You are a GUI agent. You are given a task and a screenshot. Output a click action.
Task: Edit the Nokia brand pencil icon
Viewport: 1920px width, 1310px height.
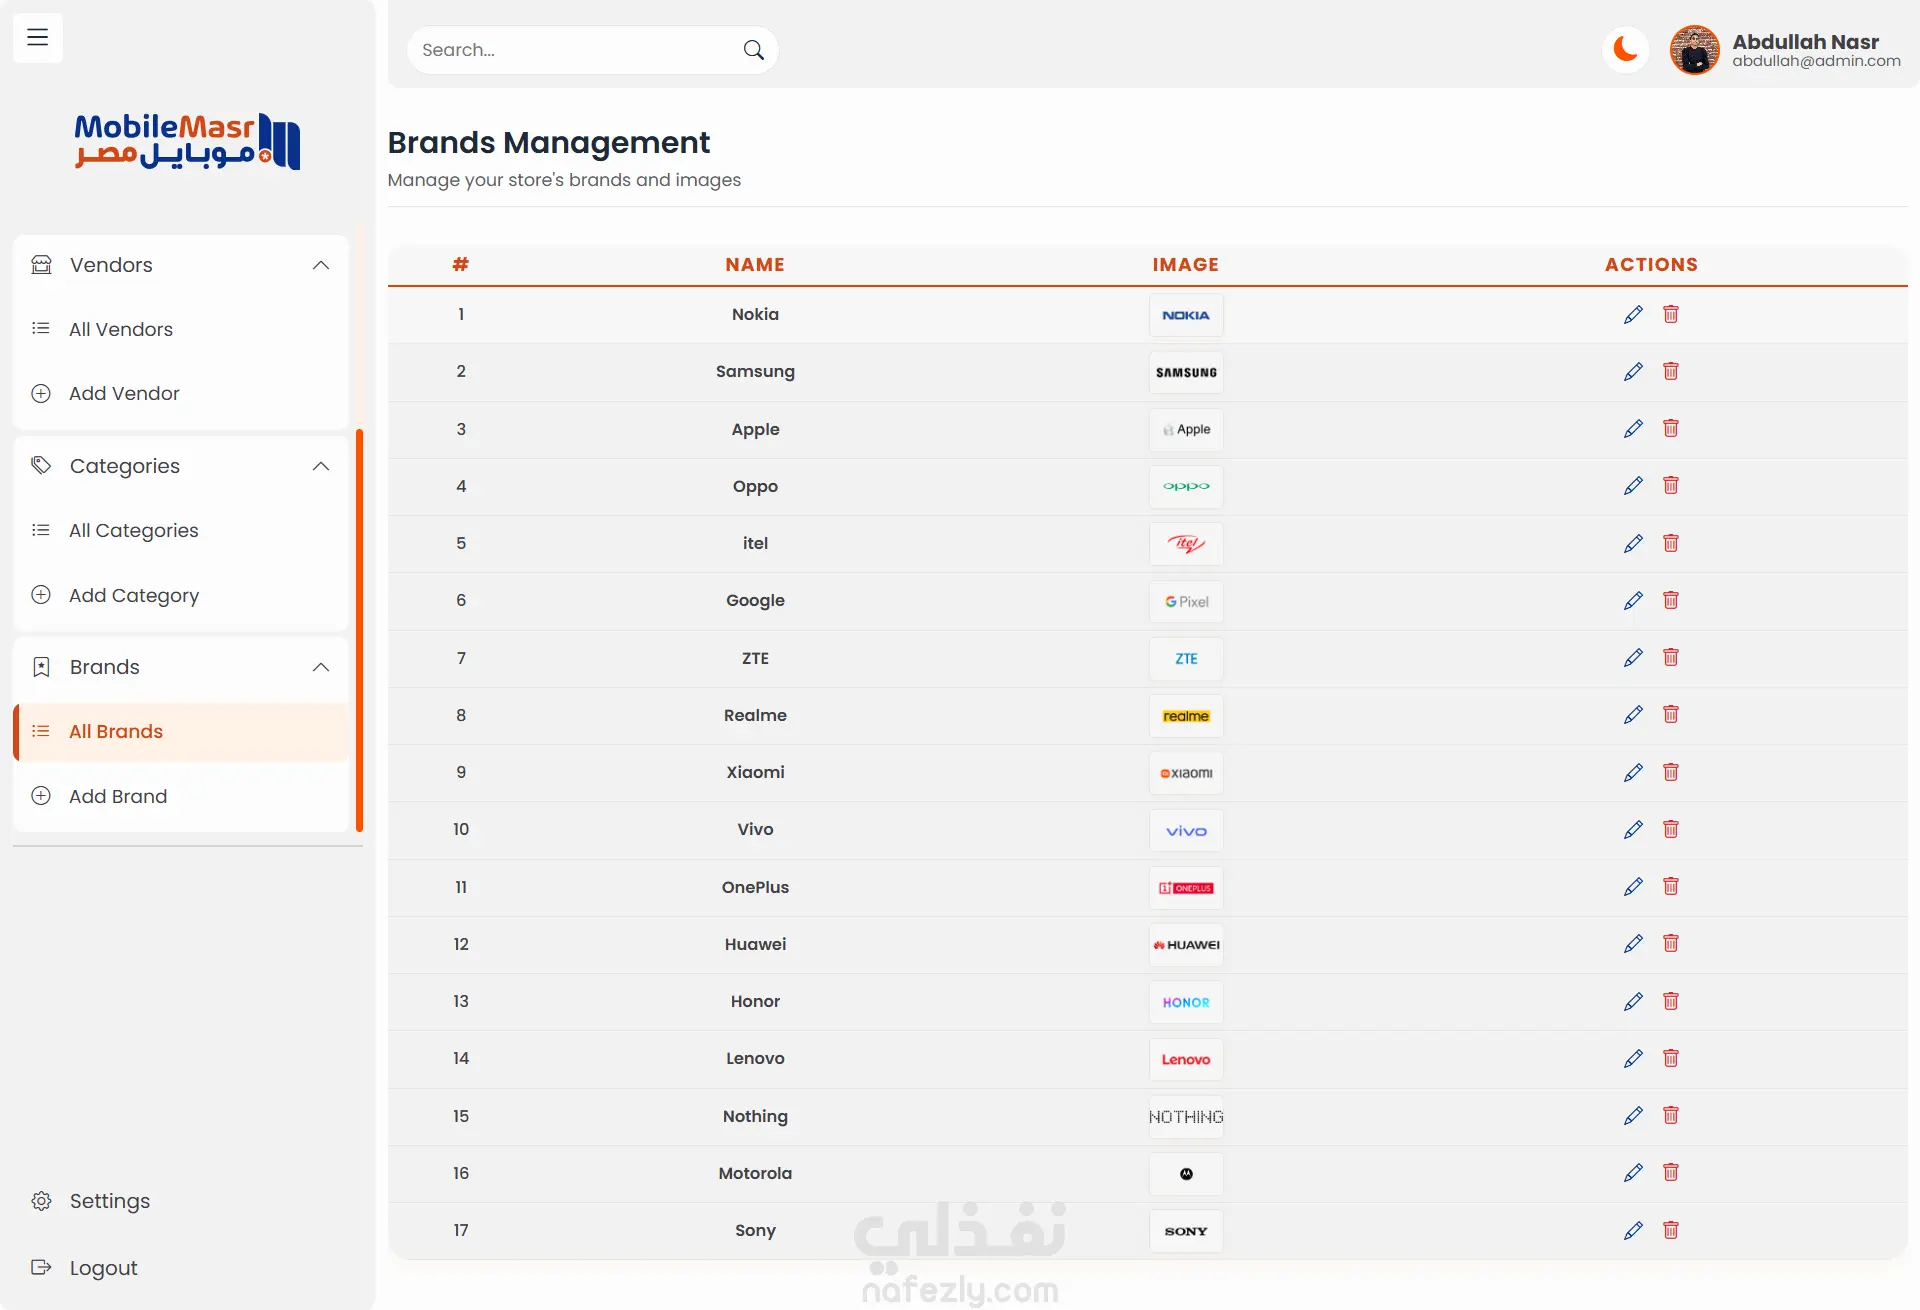click(1633, 315)
